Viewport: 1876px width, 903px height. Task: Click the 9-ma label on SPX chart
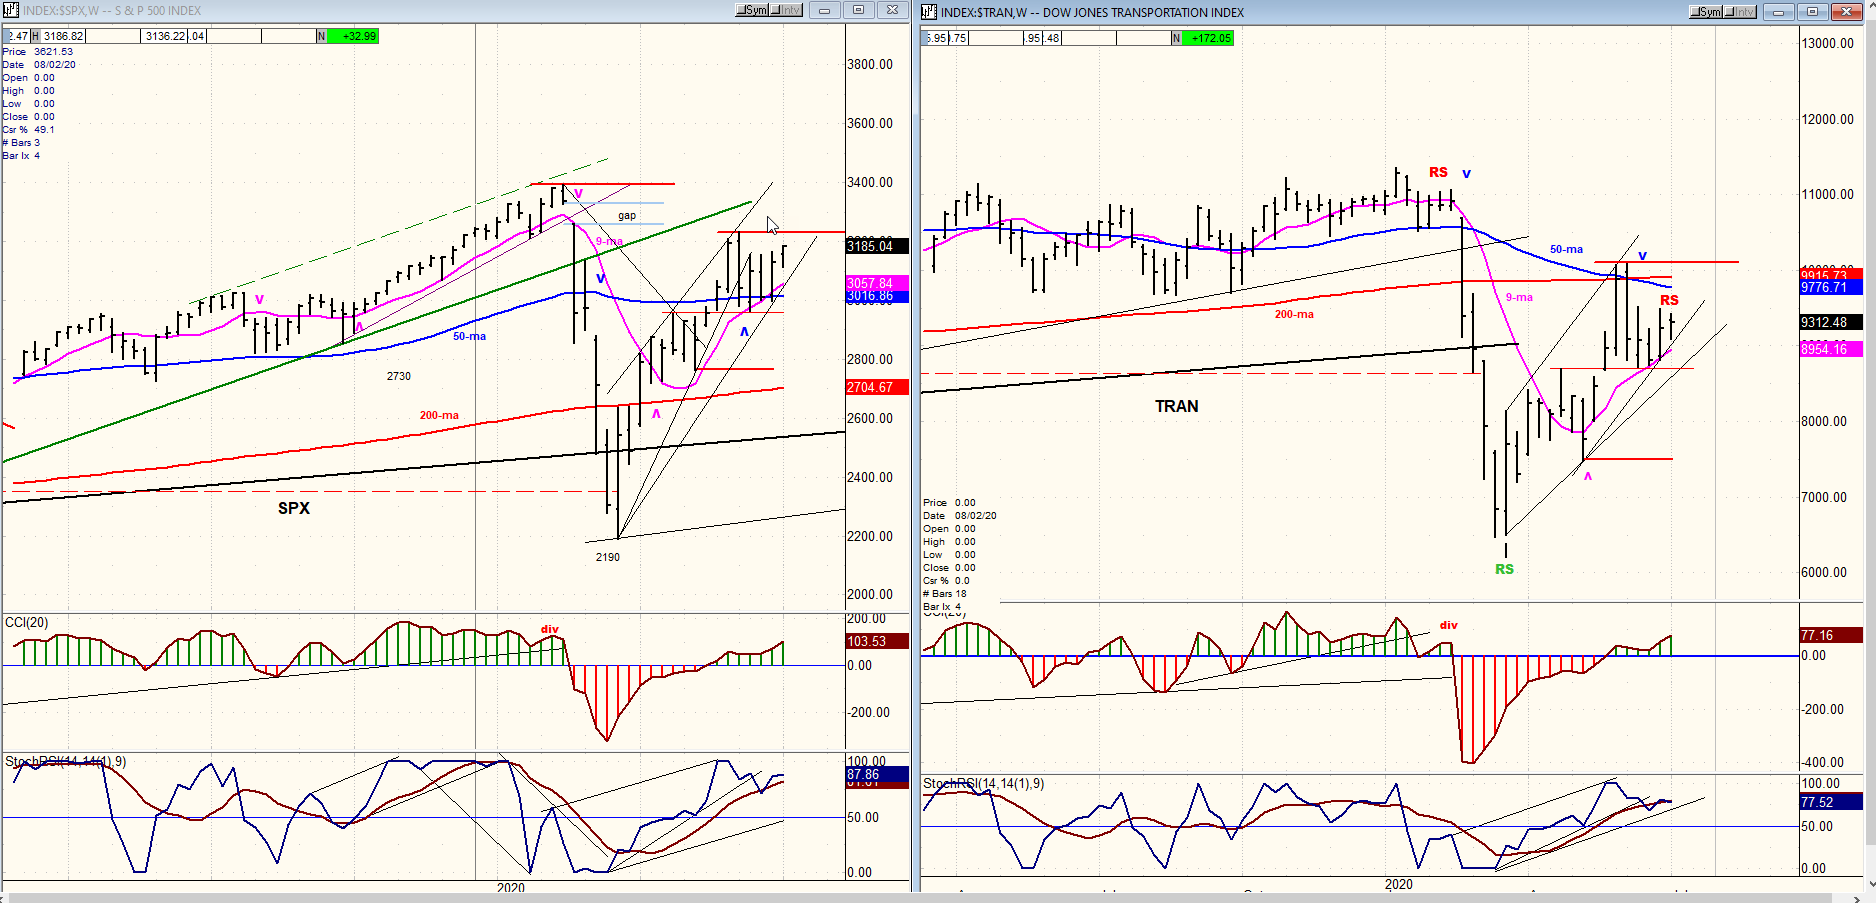(x=609, y=241)
